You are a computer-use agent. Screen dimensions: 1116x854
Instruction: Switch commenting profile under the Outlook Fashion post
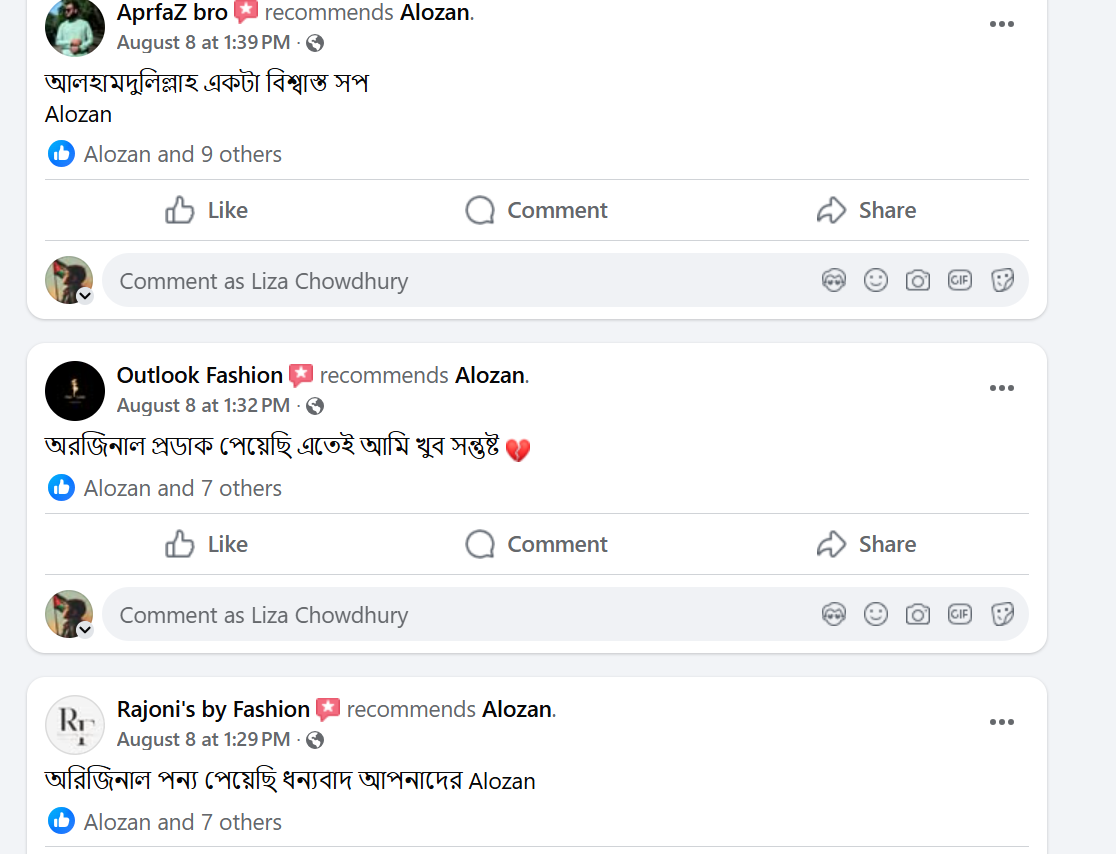coord(85,630)
